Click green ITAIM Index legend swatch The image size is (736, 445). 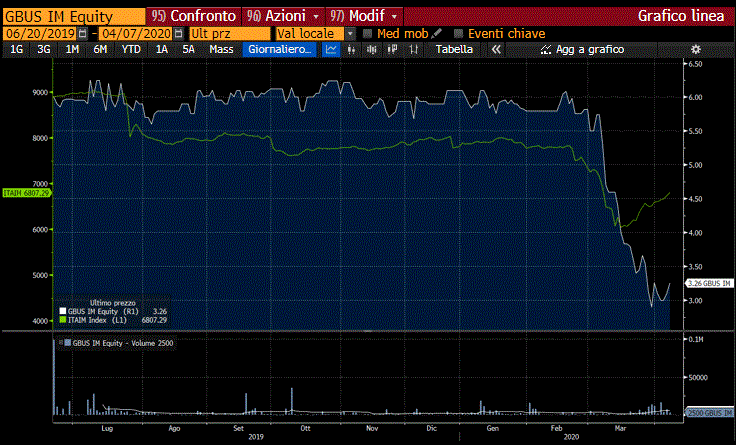pos(63,320)
